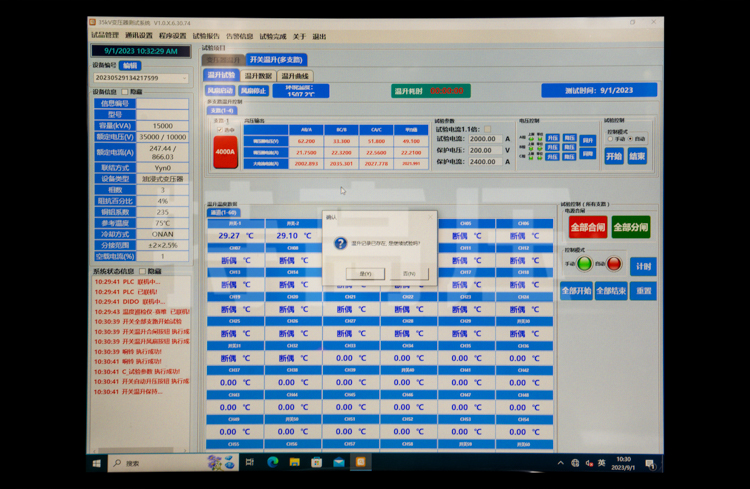Expand the device number dropdown

tap(185, 78)
